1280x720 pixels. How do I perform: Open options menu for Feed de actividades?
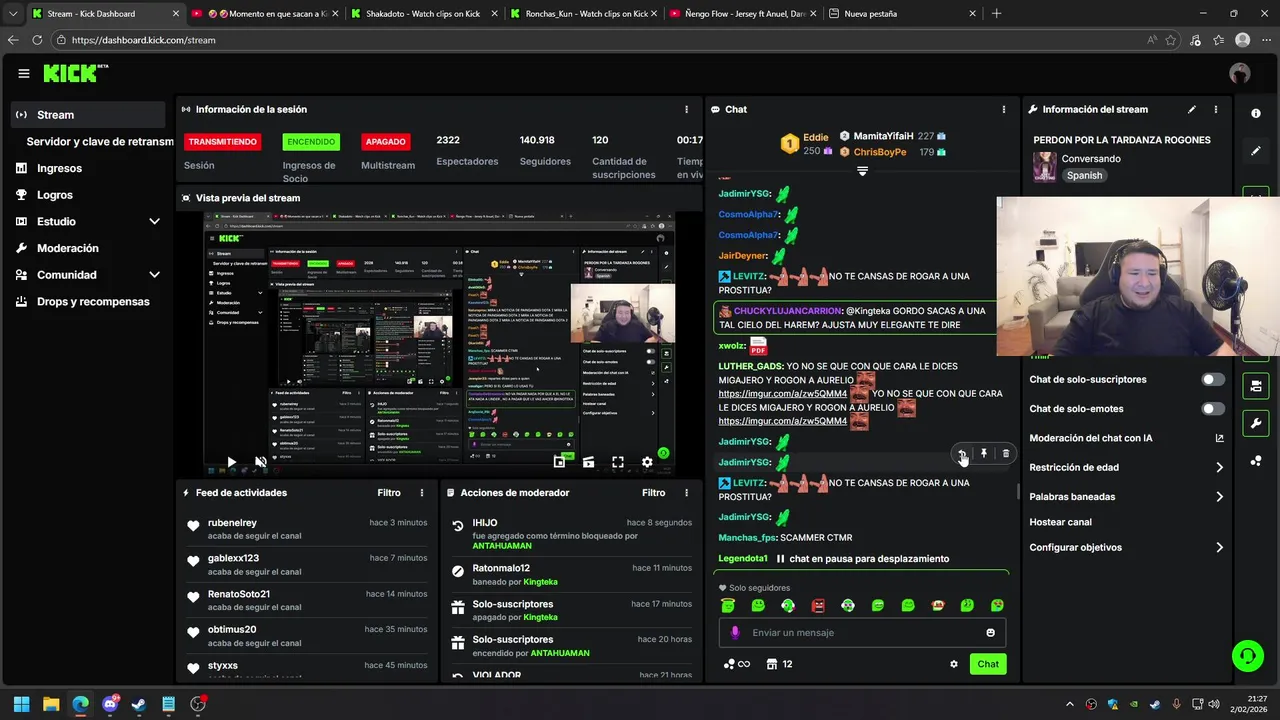tap(422, 493)
